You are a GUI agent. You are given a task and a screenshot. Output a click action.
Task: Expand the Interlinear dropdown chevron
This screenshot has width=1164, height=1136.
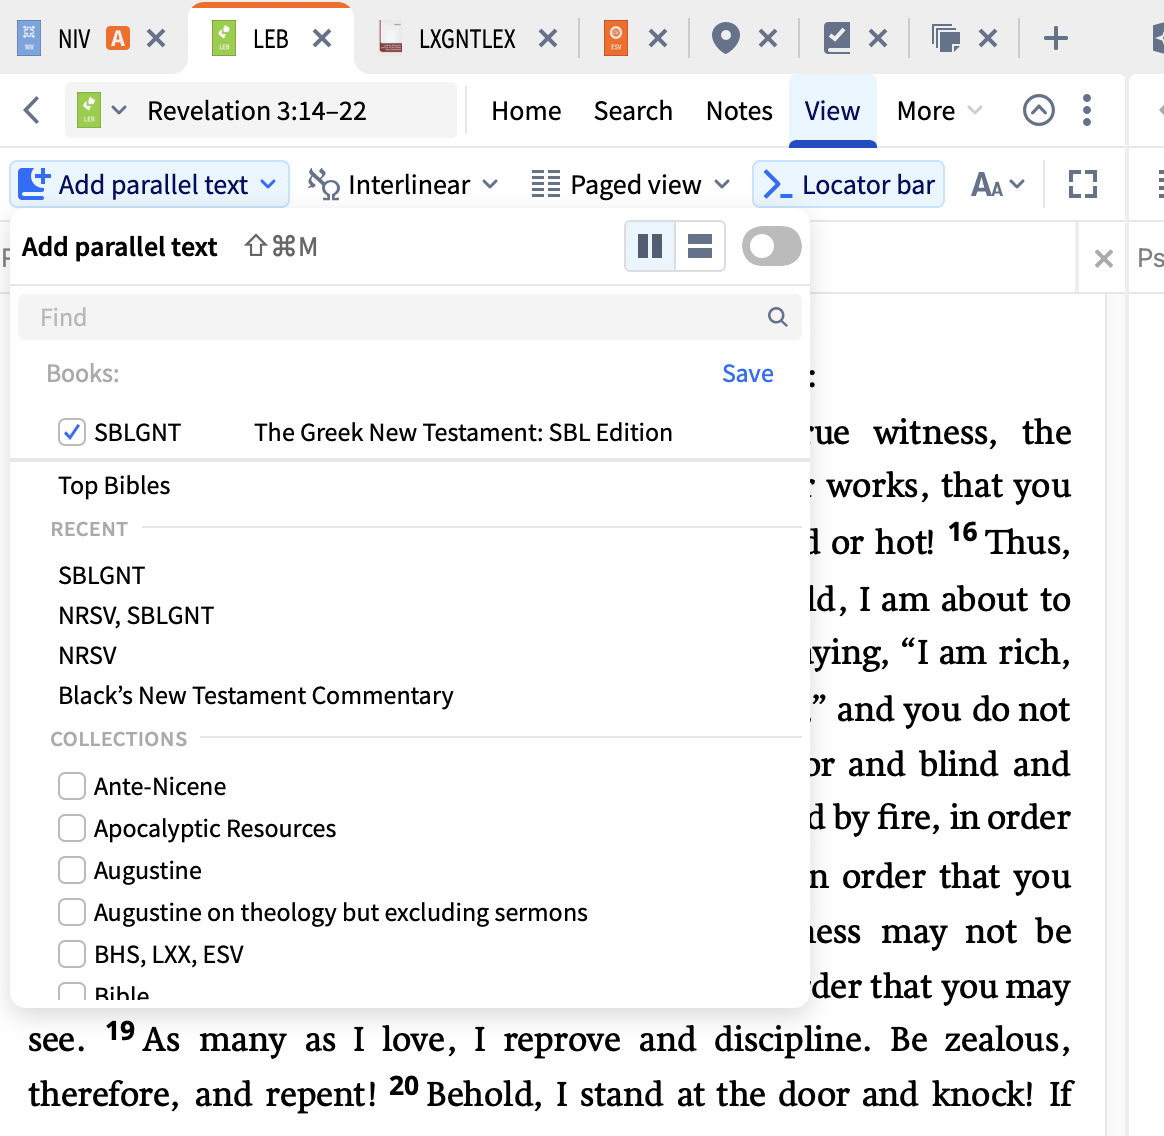(x=490, y=184)
